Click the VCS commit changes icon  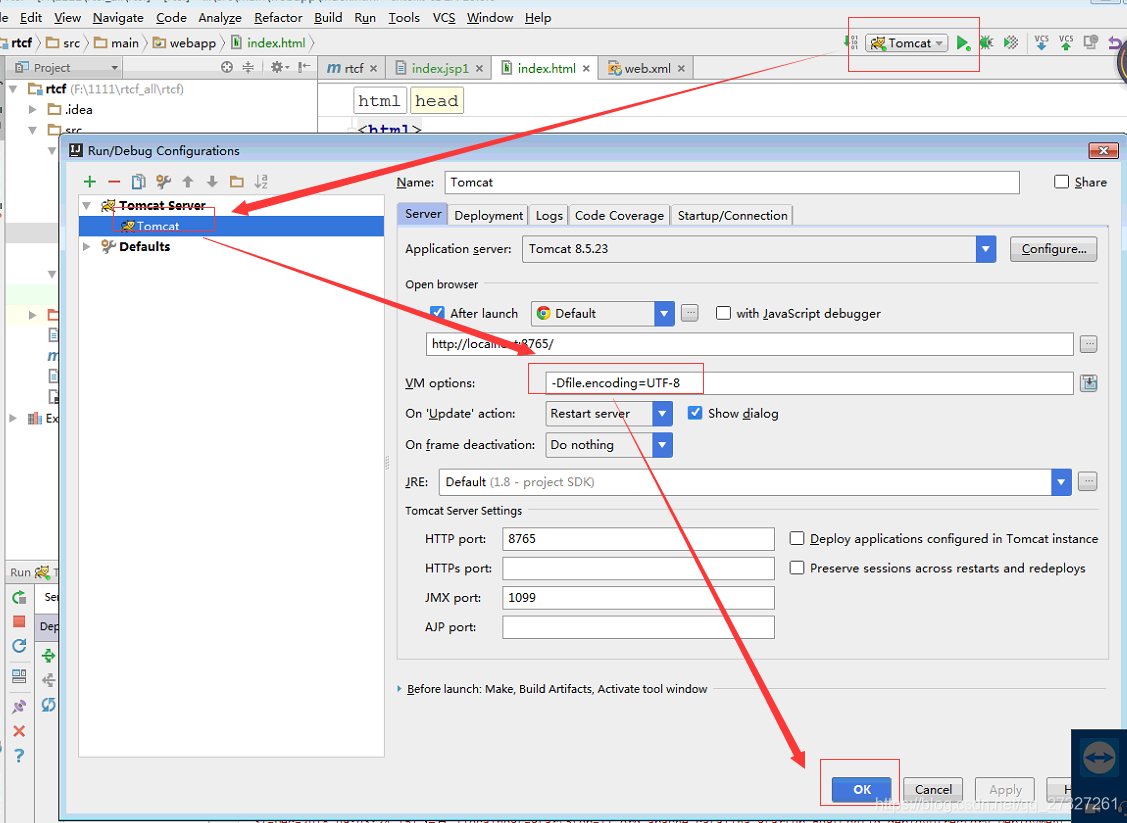pos(1066,43)
